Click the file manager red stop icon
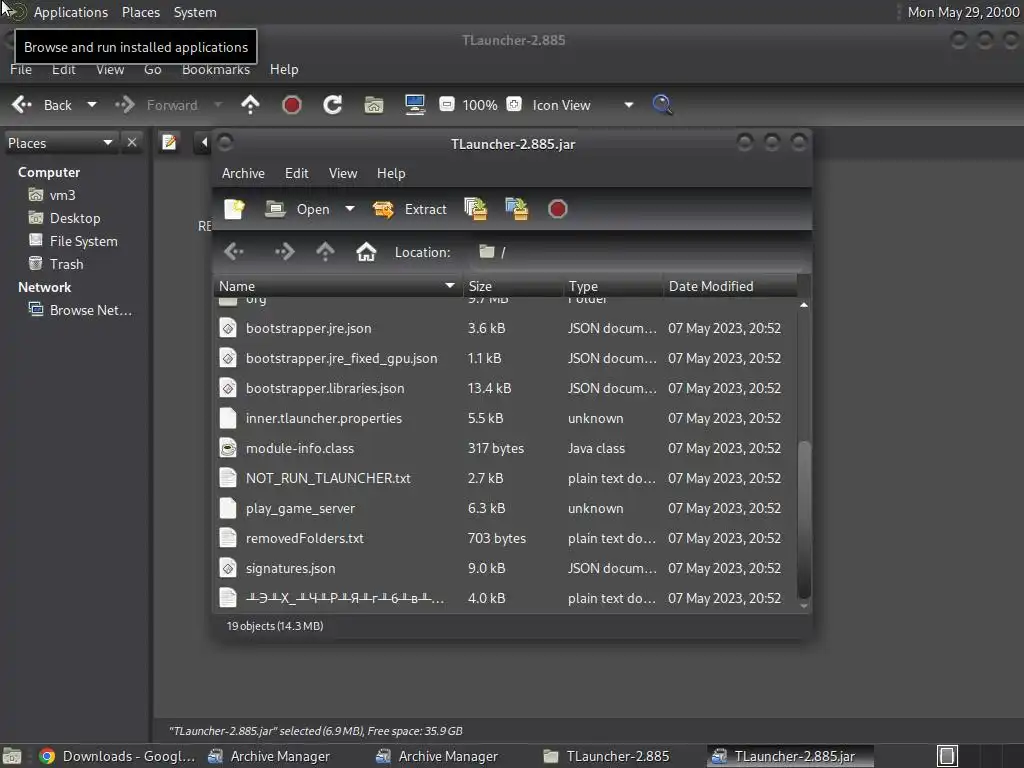Viewport: 1024px width, 768px height. [291, 104]
